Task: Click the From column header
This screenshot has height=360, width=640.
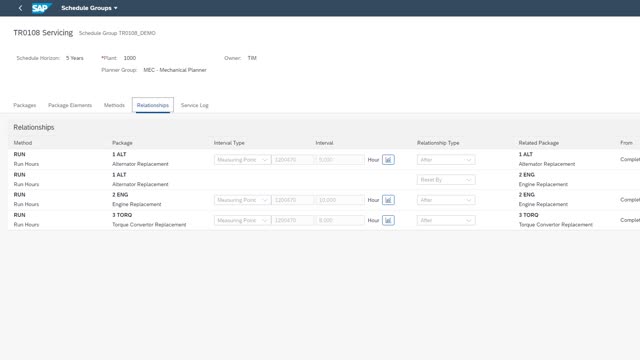Action: (626, 143)
